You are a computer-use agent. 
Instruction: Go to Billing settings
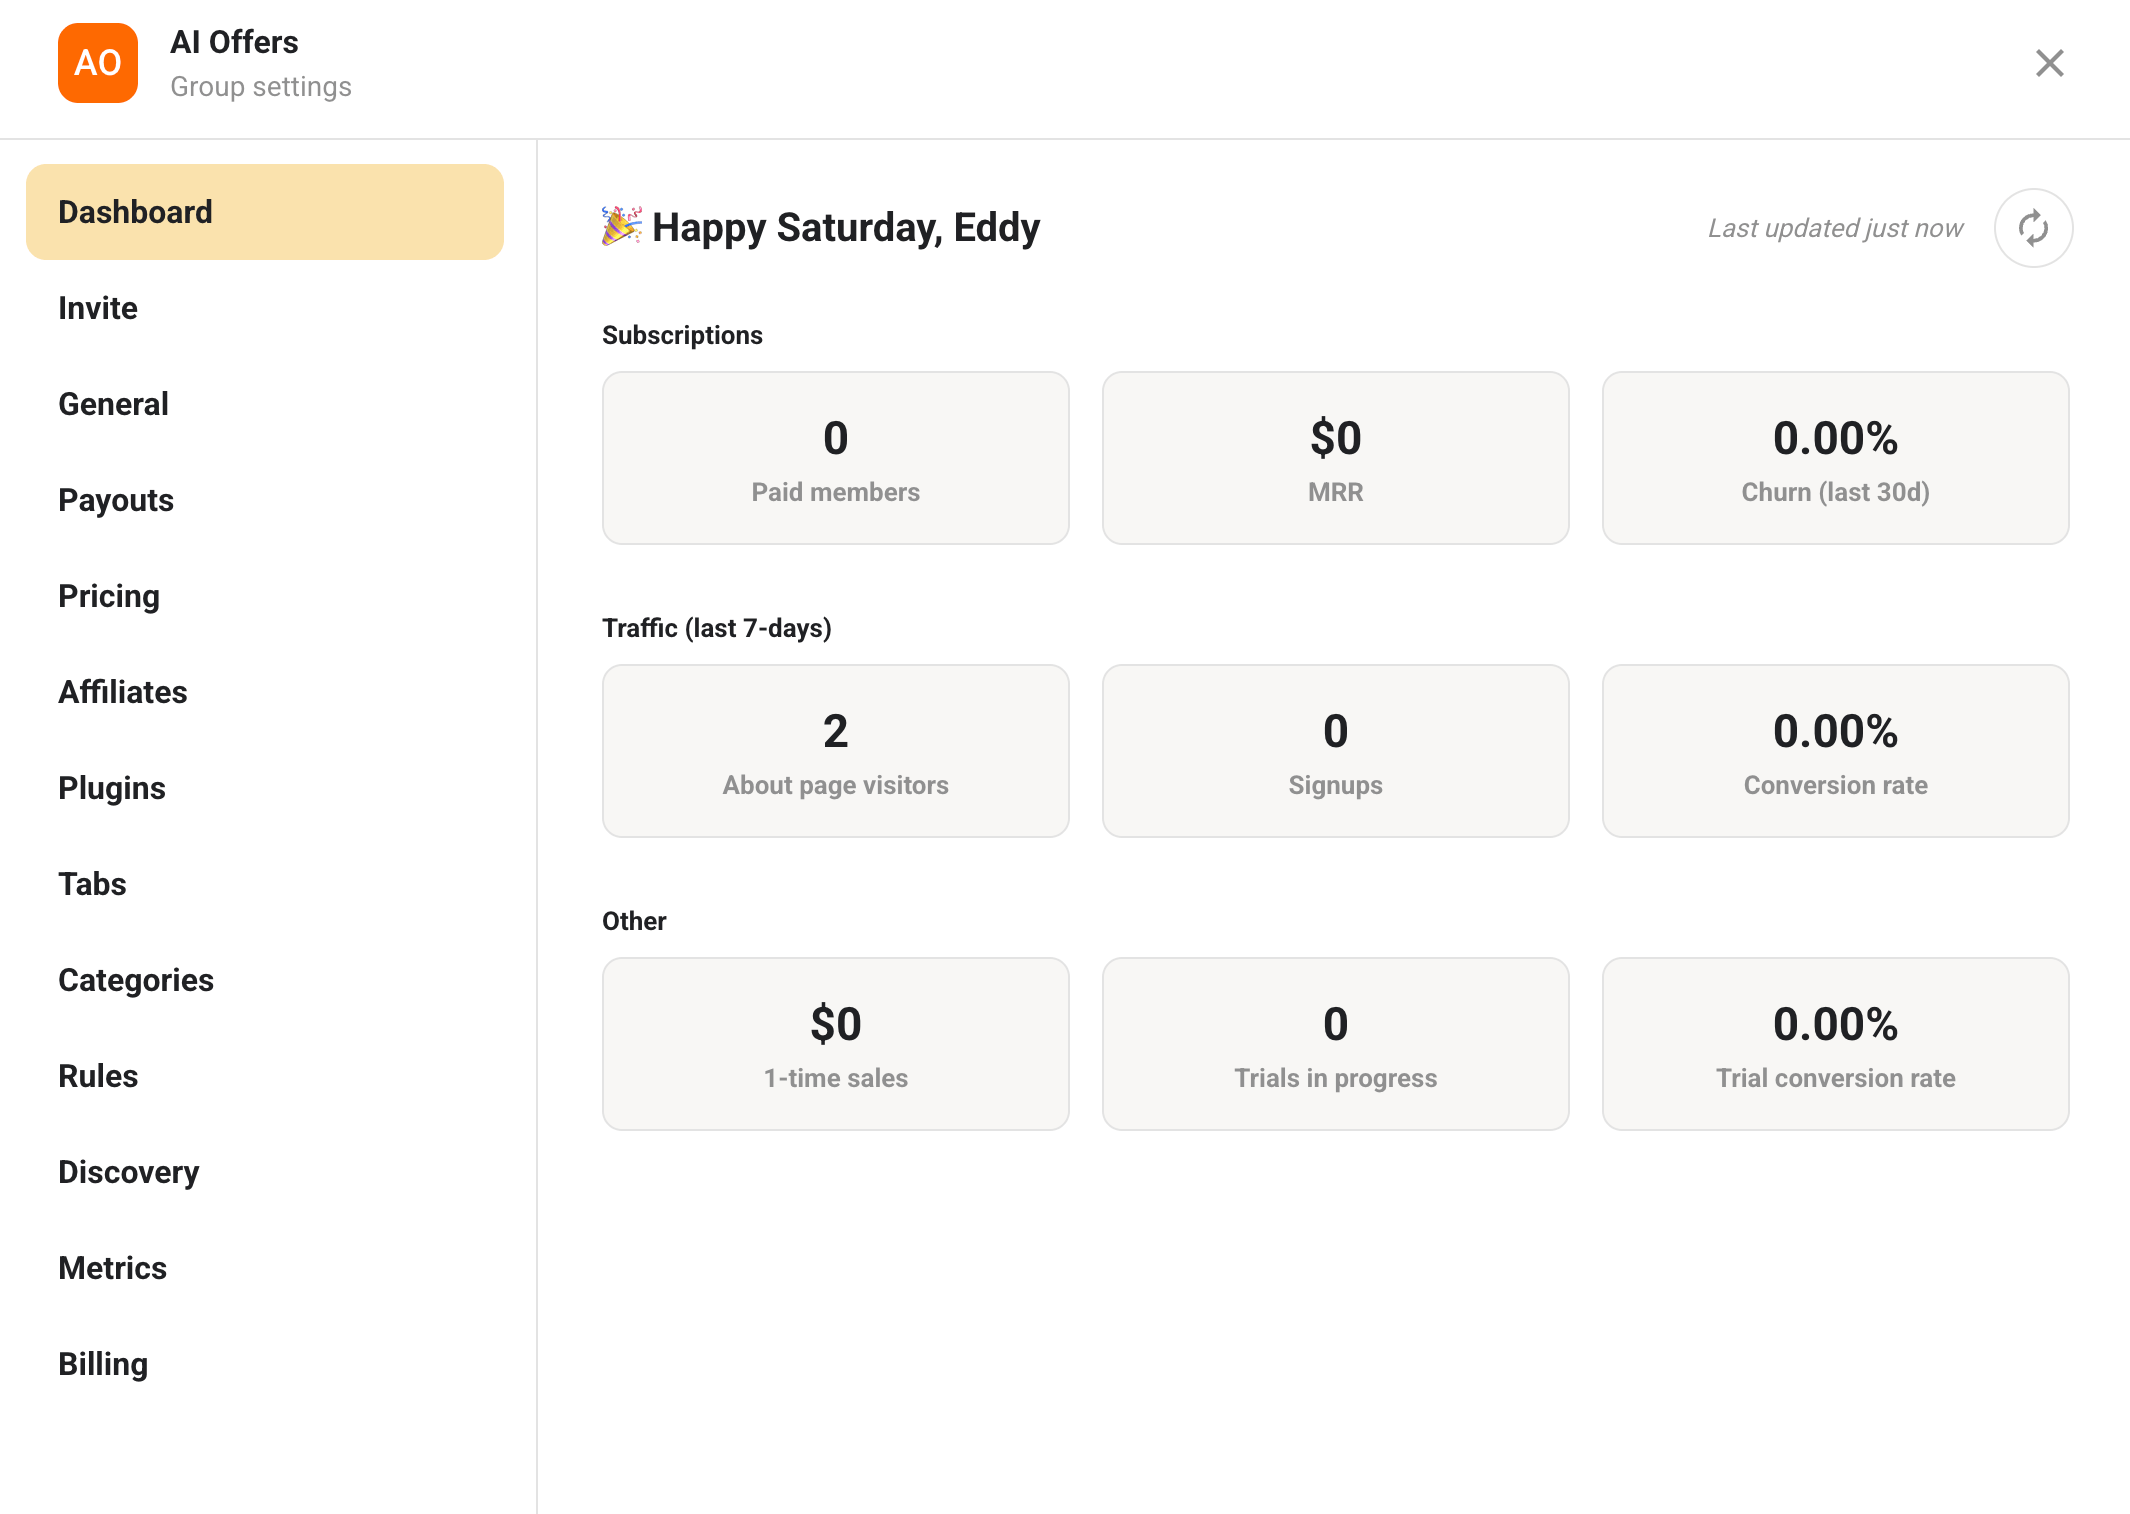pos(103,1364)
